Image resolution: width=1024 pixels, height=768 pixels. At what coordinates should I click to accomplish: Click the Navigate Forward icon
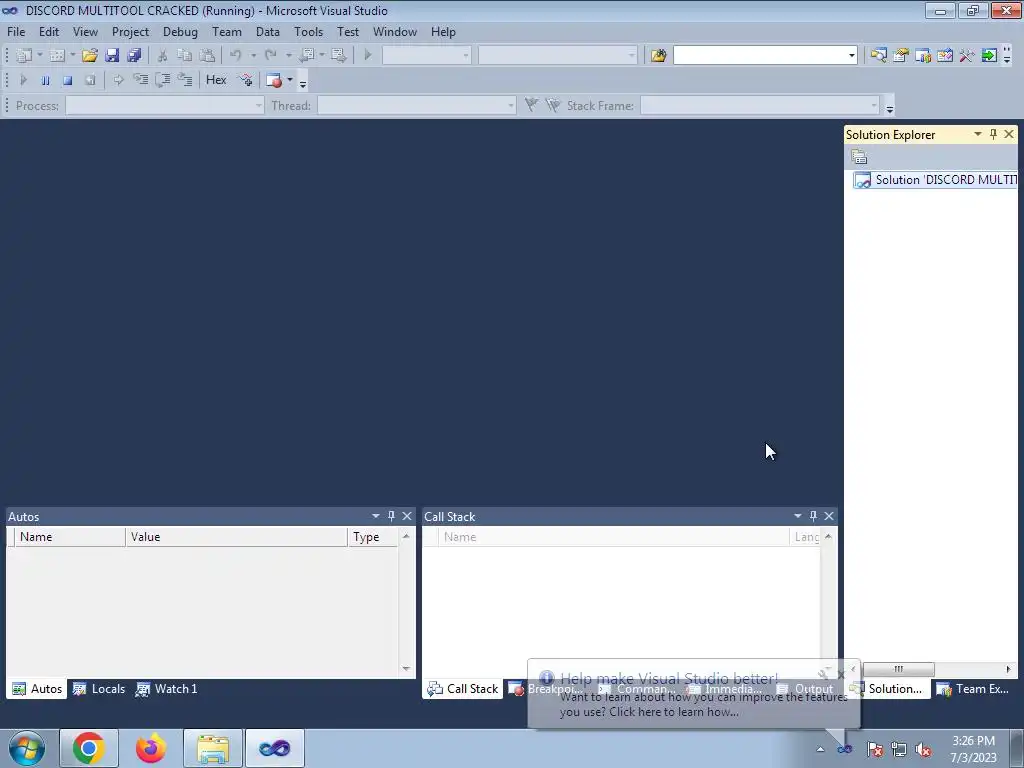click(x=338, y=56)
